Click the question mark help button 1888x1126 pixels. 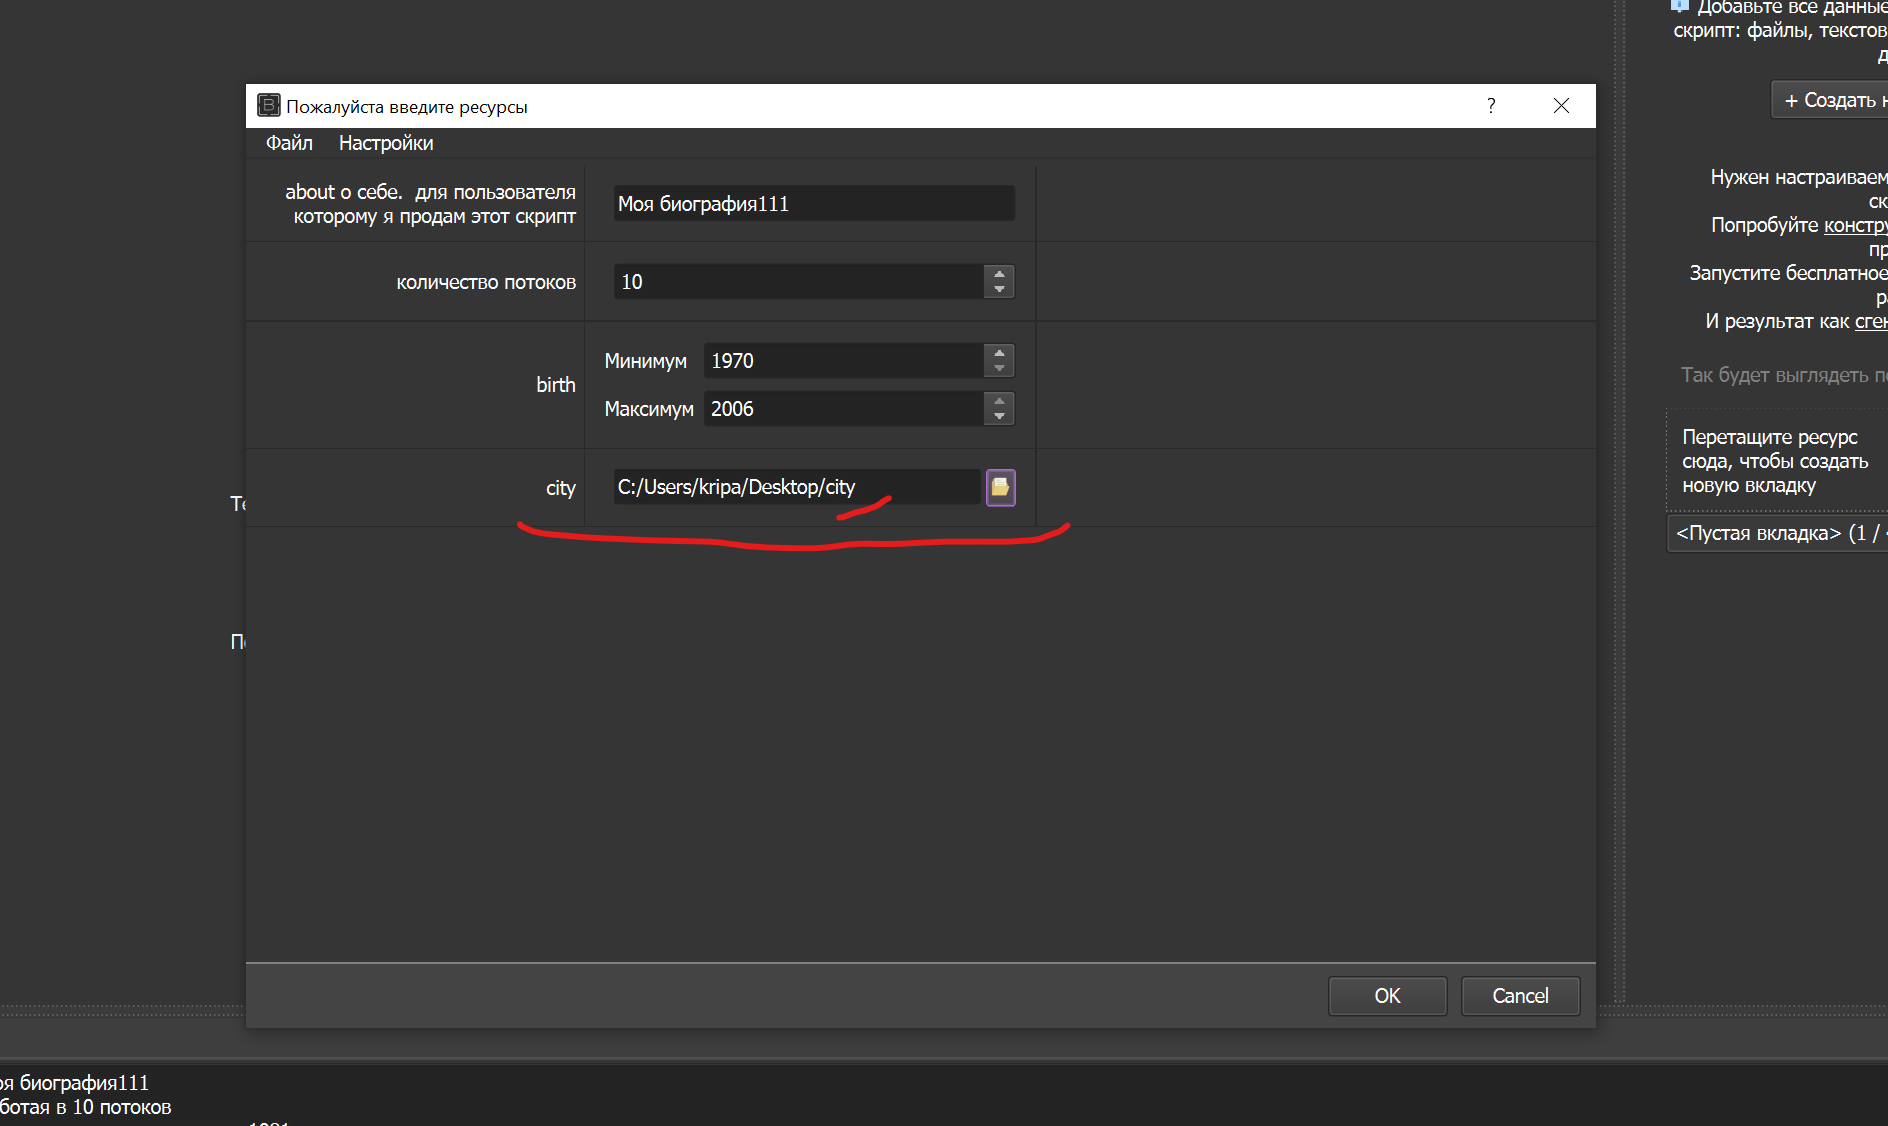coord(1491,106)
